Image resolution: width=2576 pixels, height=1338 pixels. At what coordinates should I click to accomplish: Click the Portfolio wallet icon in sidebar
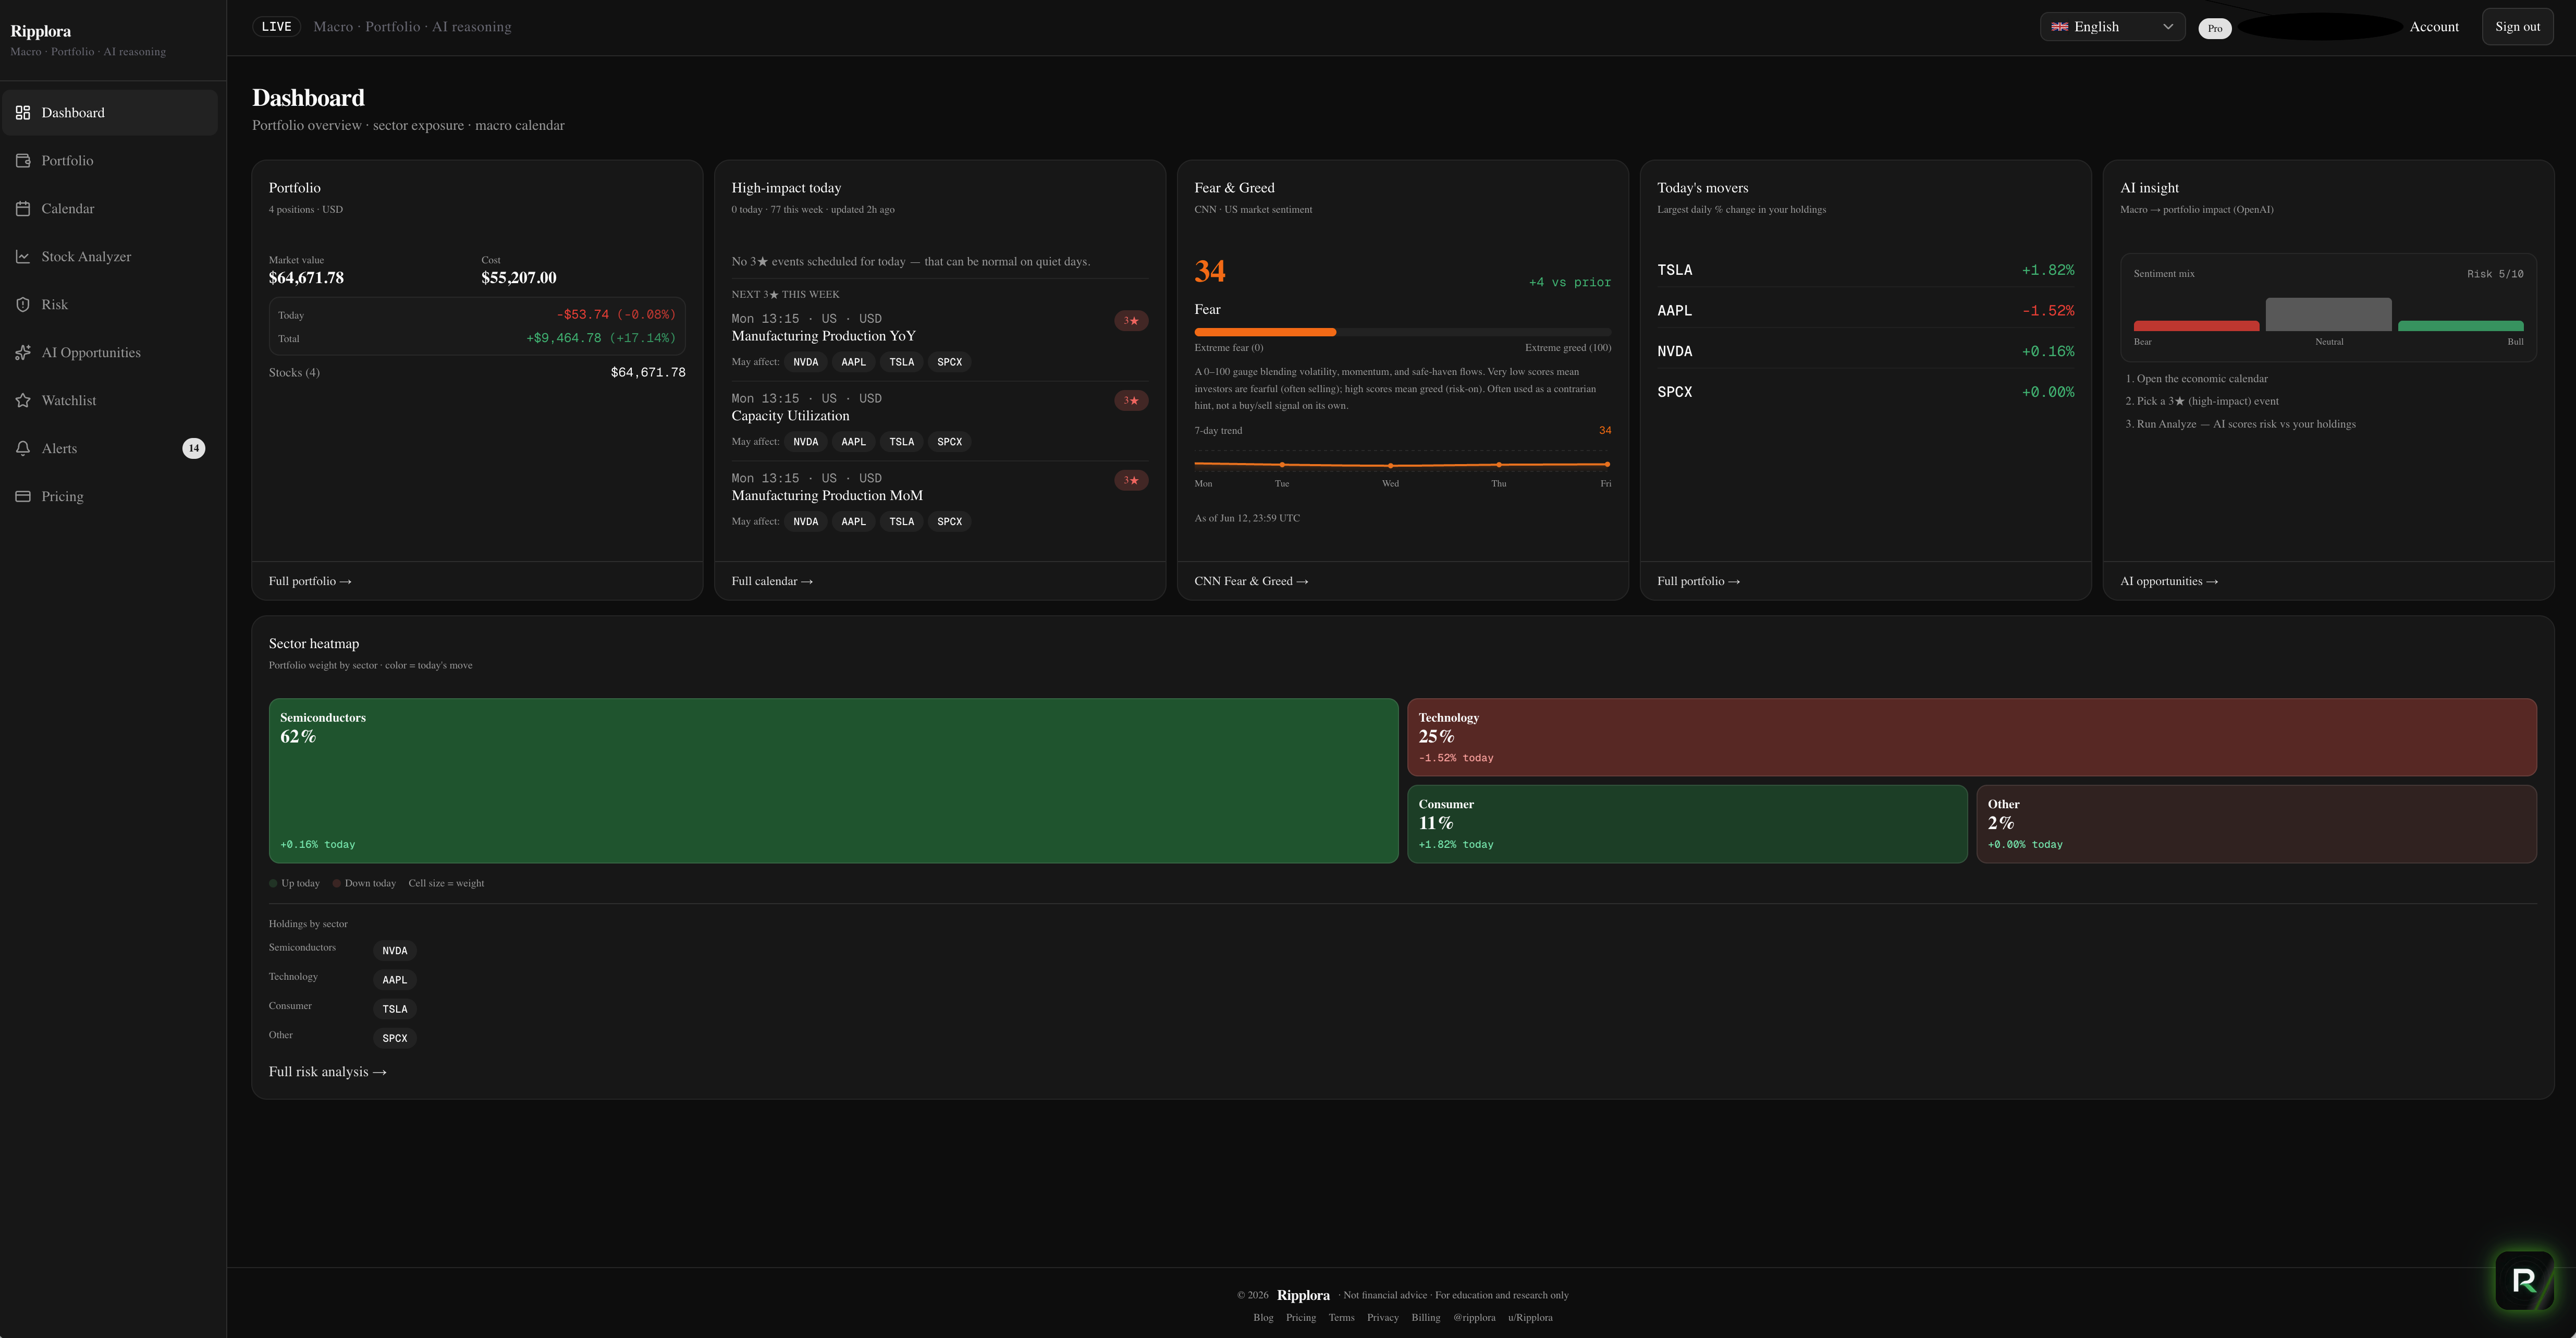pos(23,161)
